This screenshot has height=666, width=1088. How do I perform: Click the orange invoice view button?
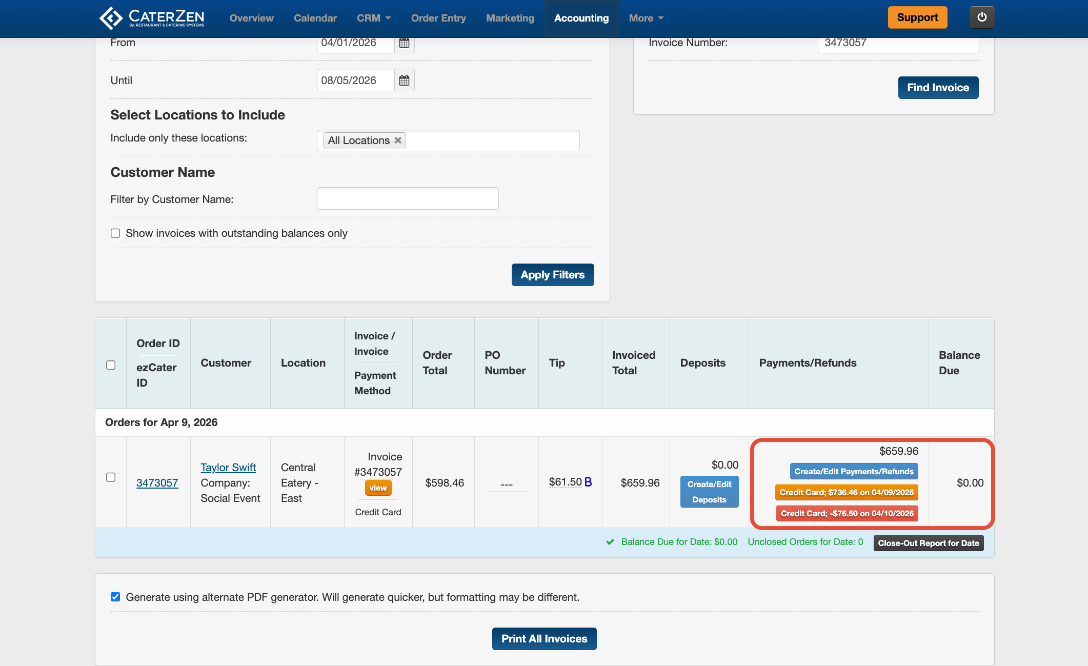378,488
